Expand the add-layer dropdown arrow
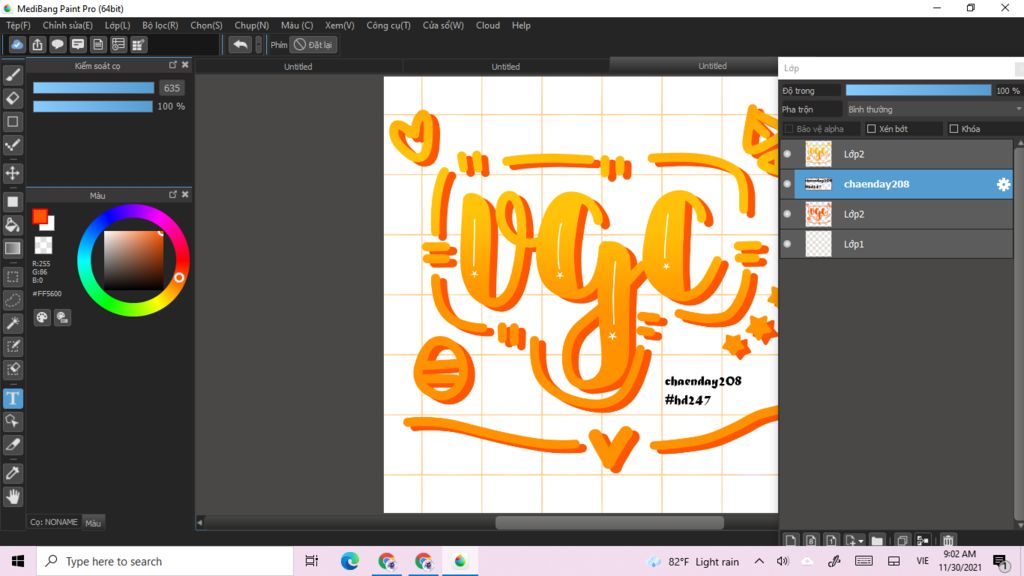The height and width of the screenshot is (576, 1024). (x=861, y=541)
